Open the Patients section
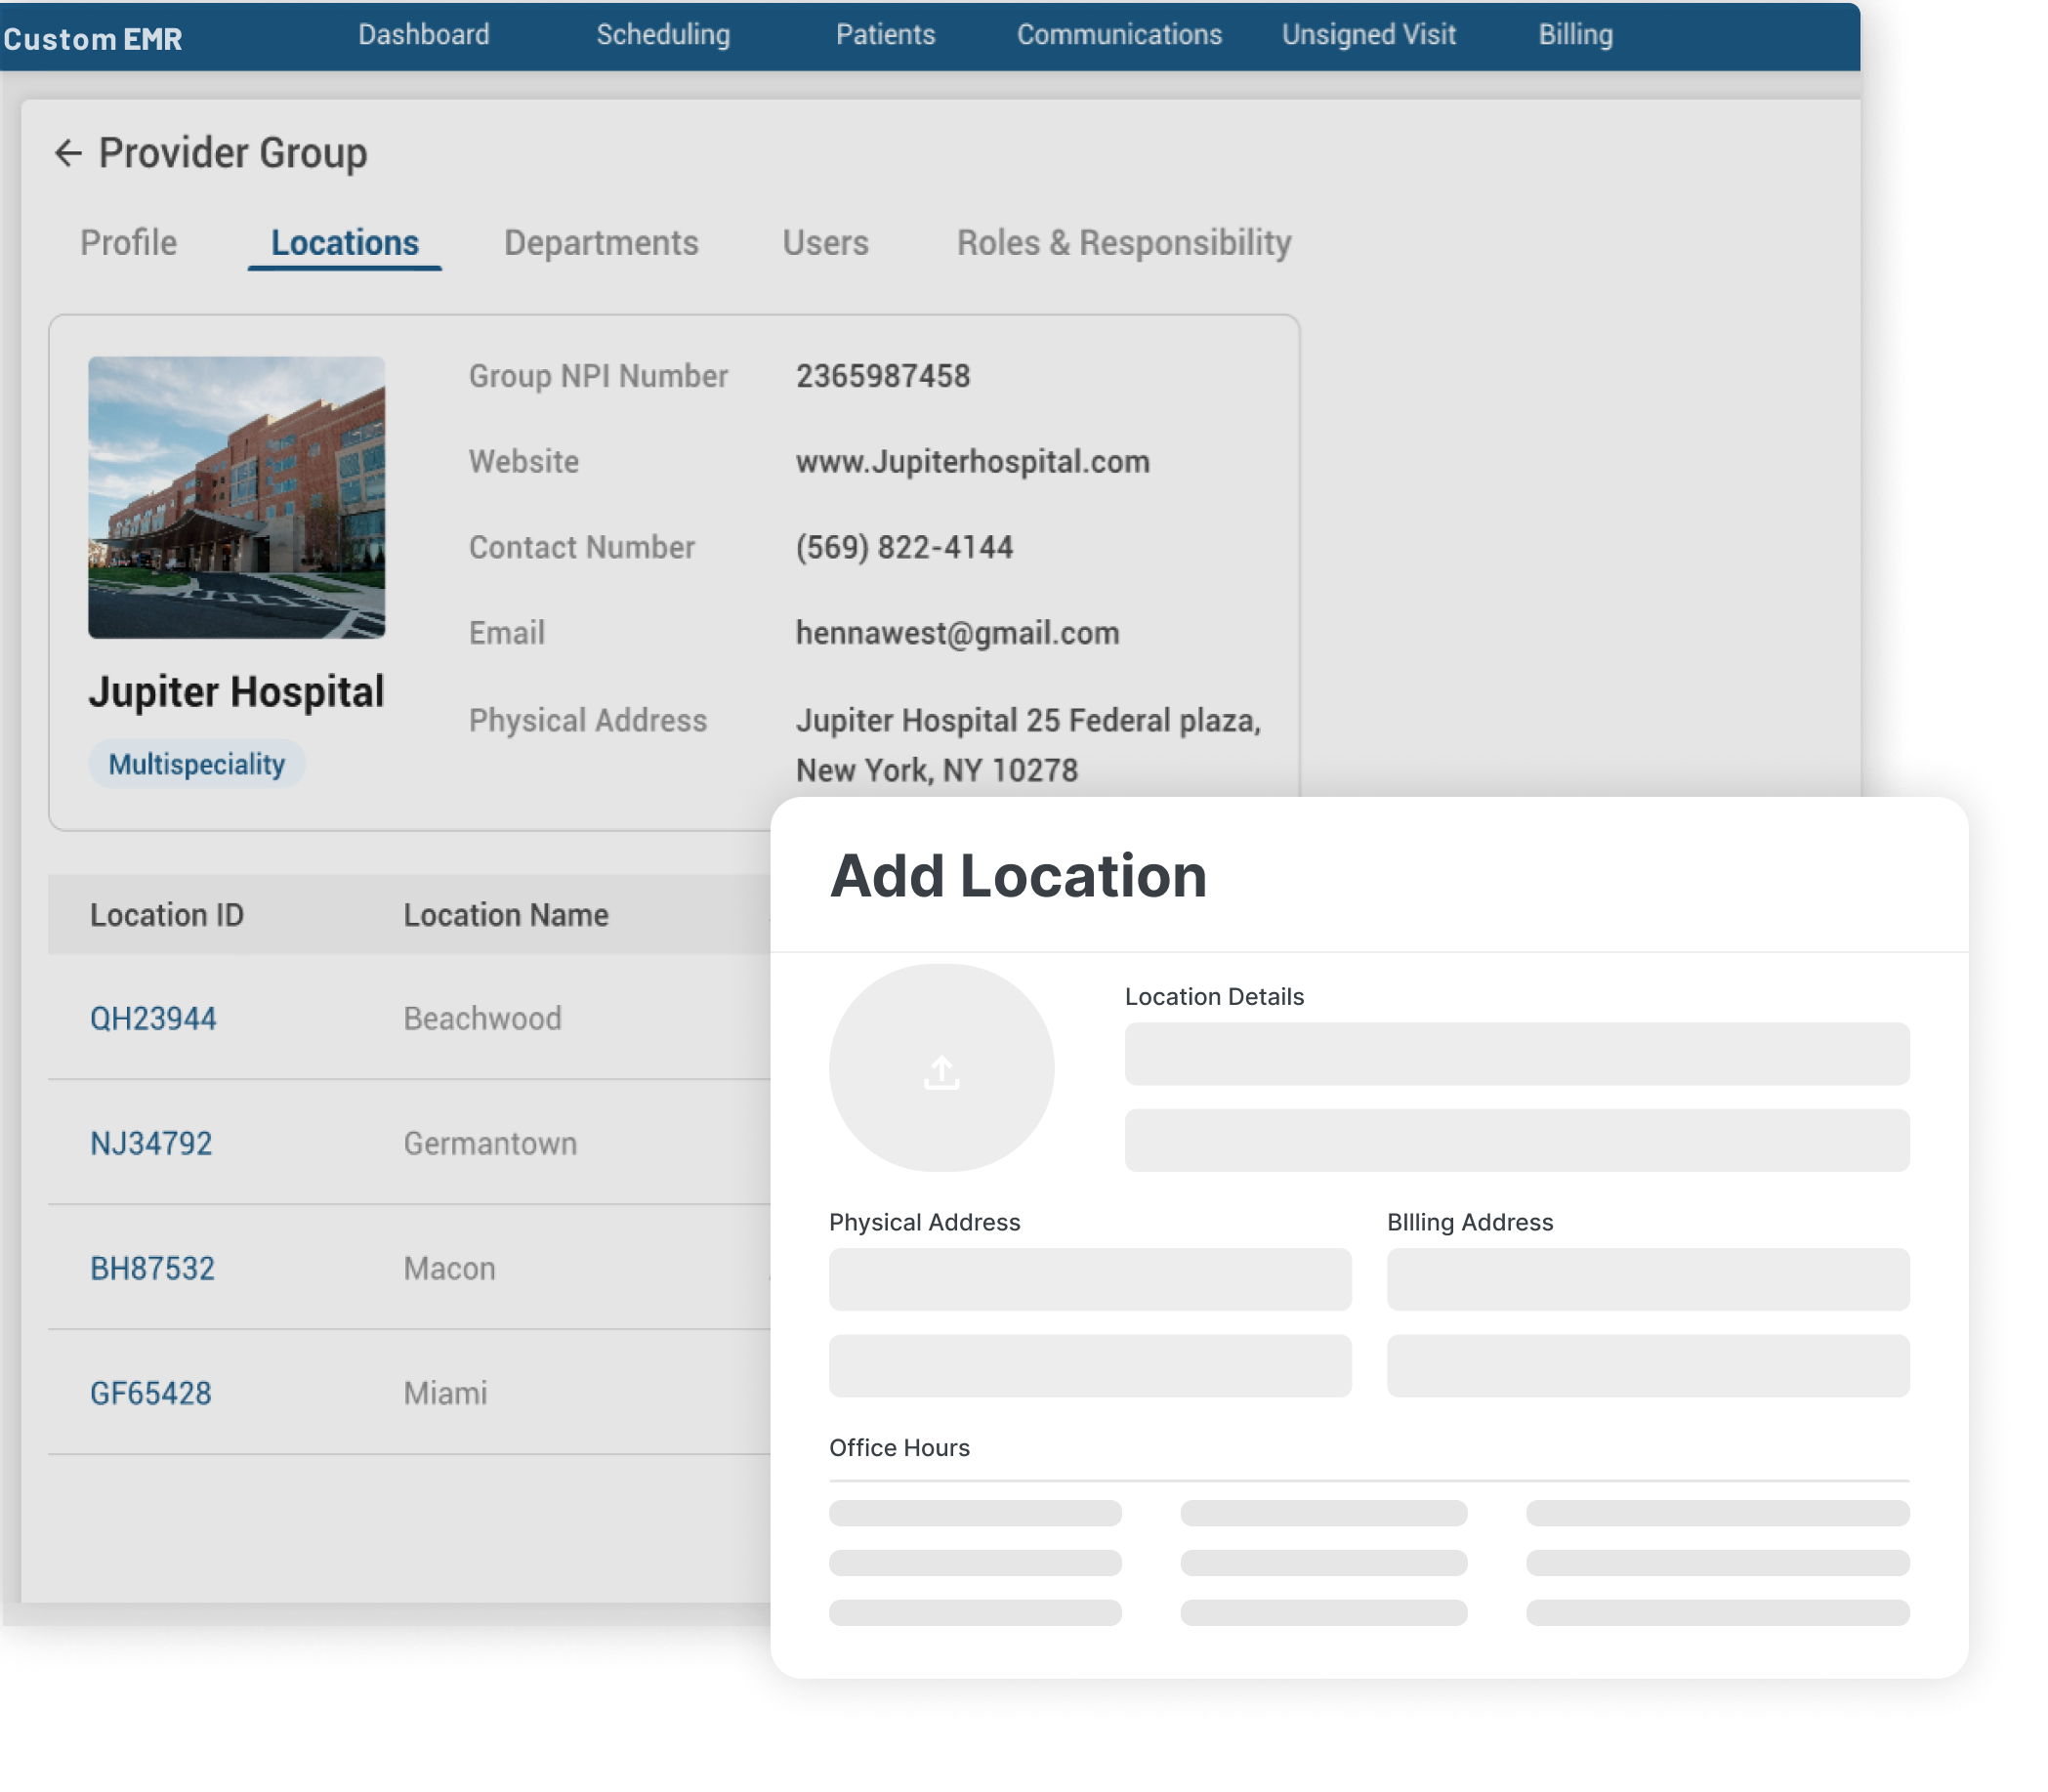Image resolution: width=2048 pixels, height=1792 pixels. (885, 35)
